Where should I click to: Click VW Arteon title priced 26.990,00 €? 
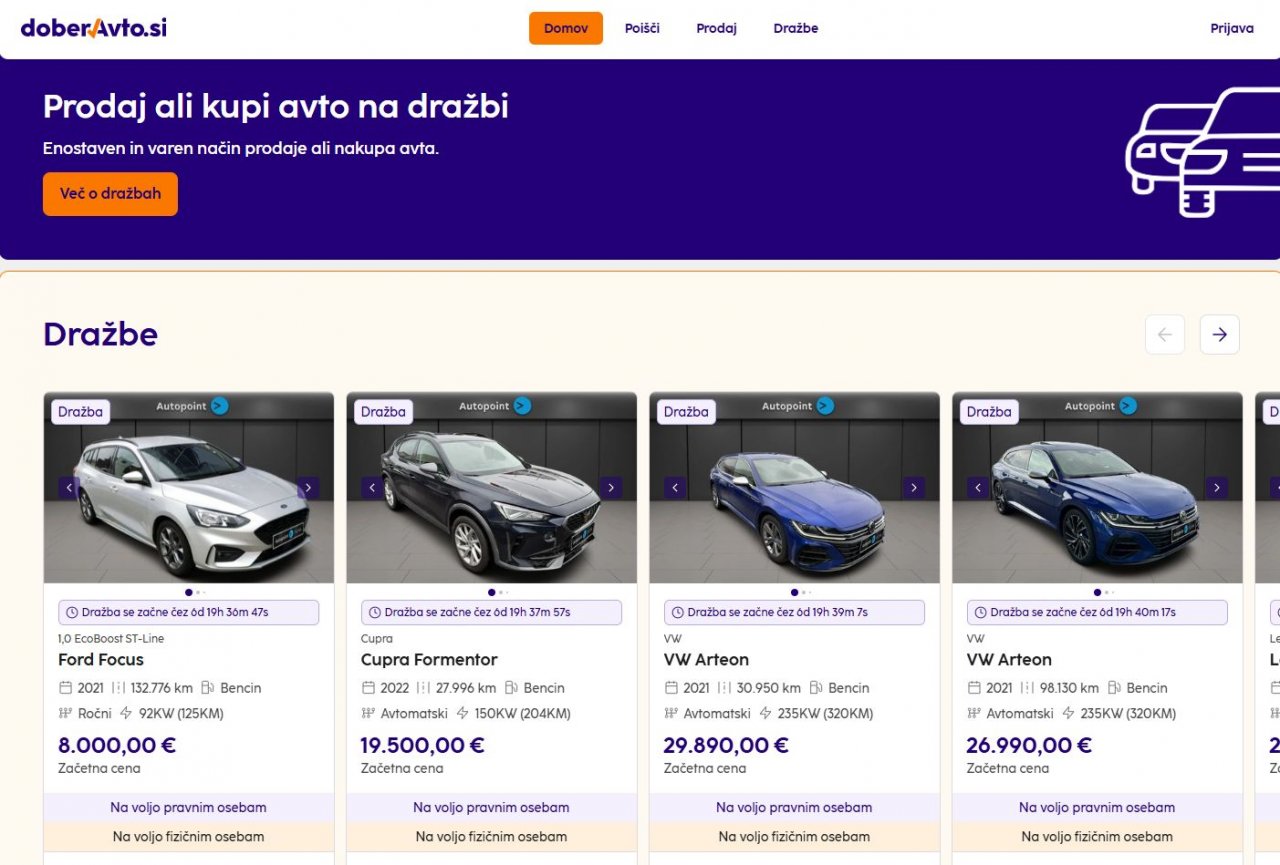coord(1009,660)
